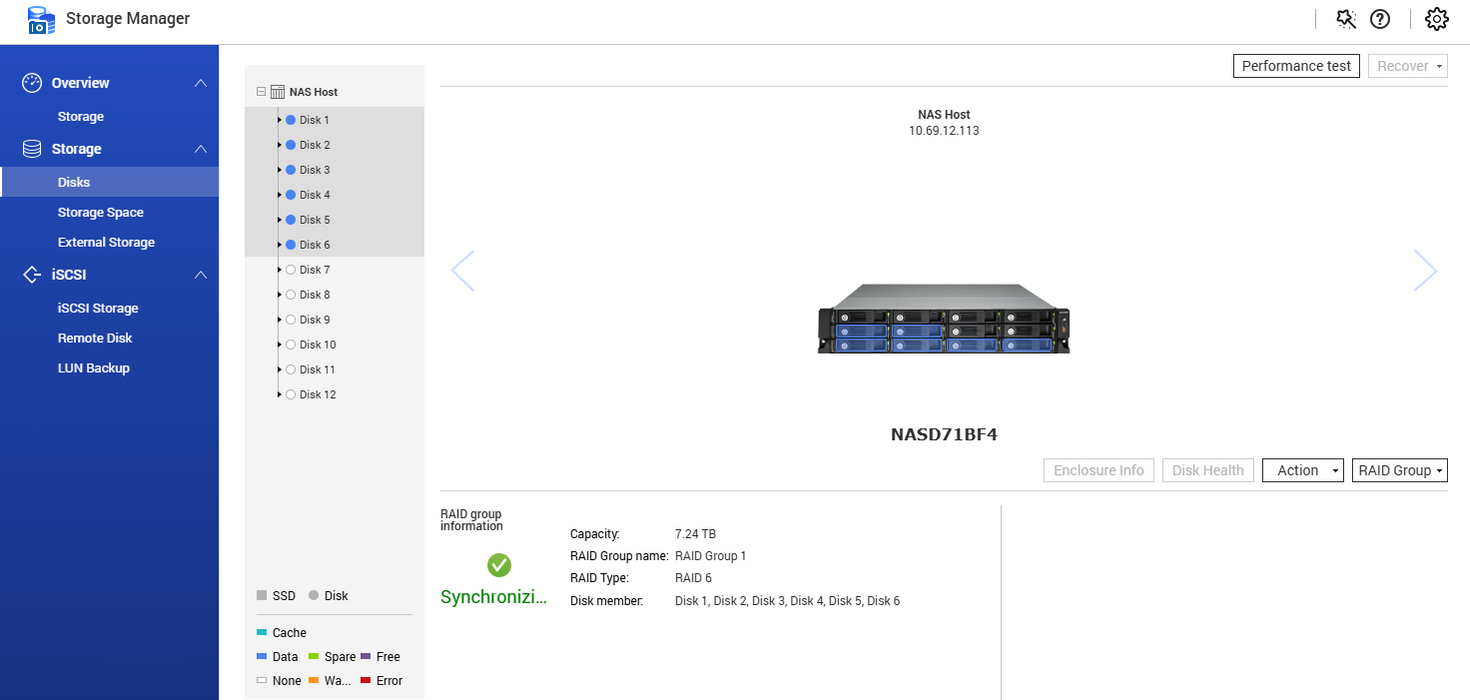Go to Storage Space page
The height and width of the screenshot is (700, 1470).
coord(101,212)
